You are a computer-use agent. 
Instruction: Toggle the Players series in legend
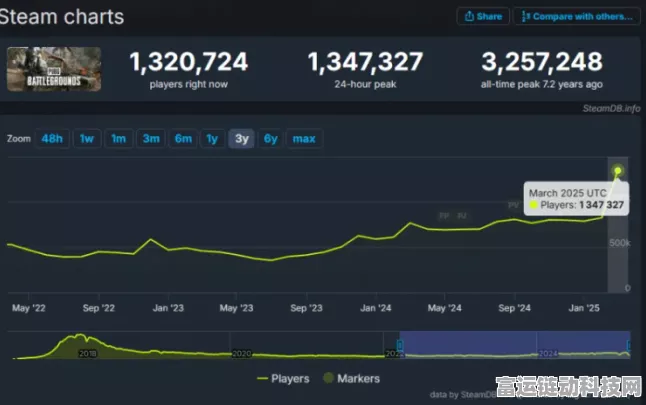283,378
